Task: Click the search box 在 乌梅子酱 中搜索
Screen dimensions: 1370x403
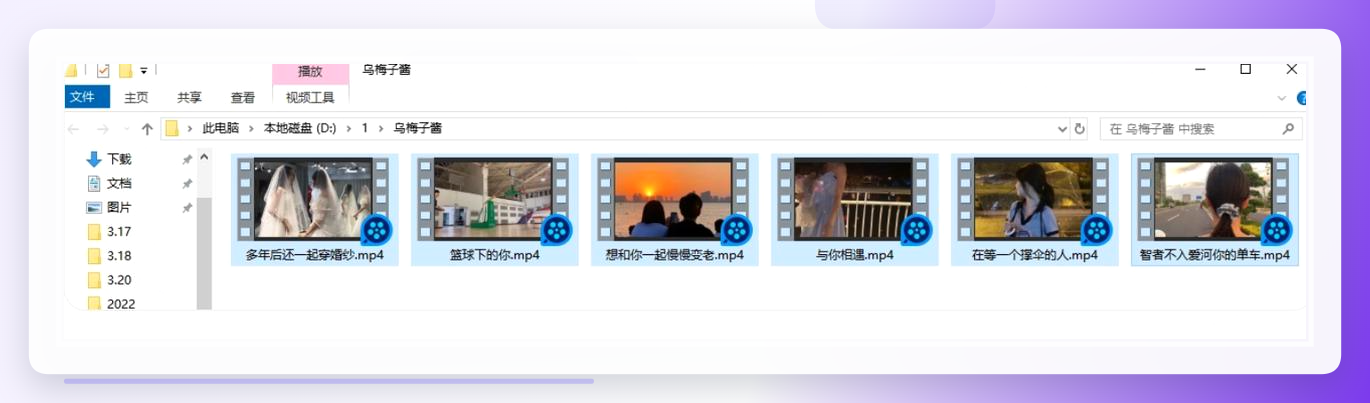Action: click(1201, 129)
